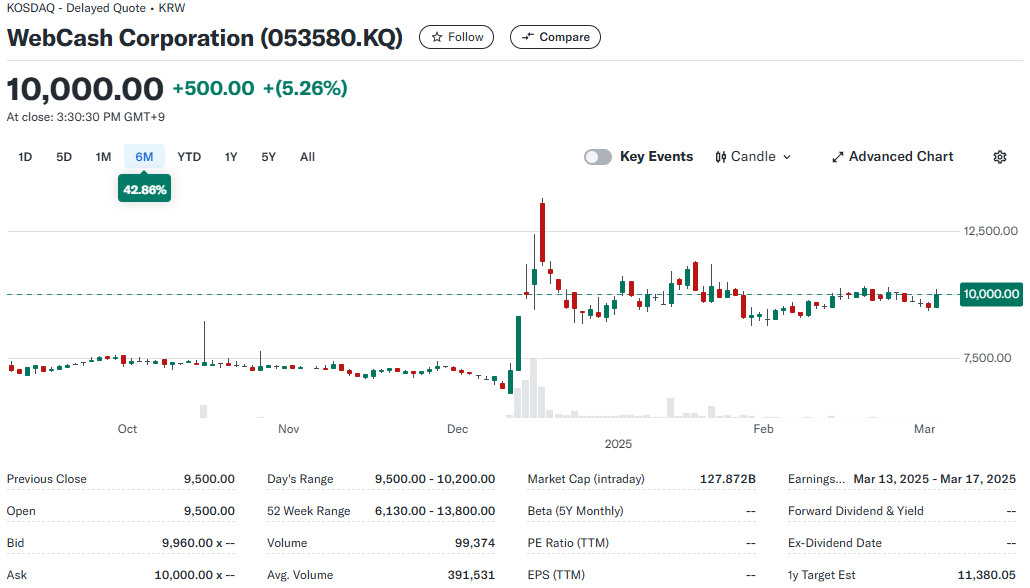
Task: Click the +(5.26%) percent change figure
Action: pos(305,88)
